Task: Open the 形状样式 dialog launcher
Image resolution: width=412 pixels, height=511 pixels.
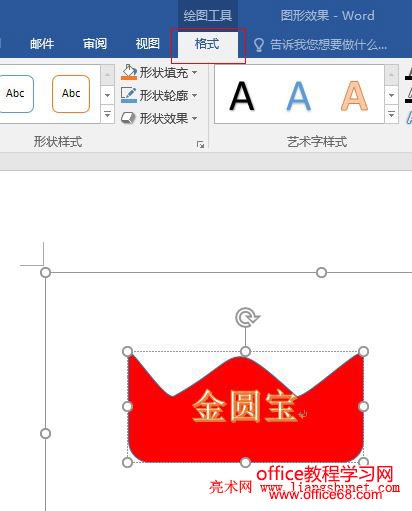Action: click(x=201, y=144)
